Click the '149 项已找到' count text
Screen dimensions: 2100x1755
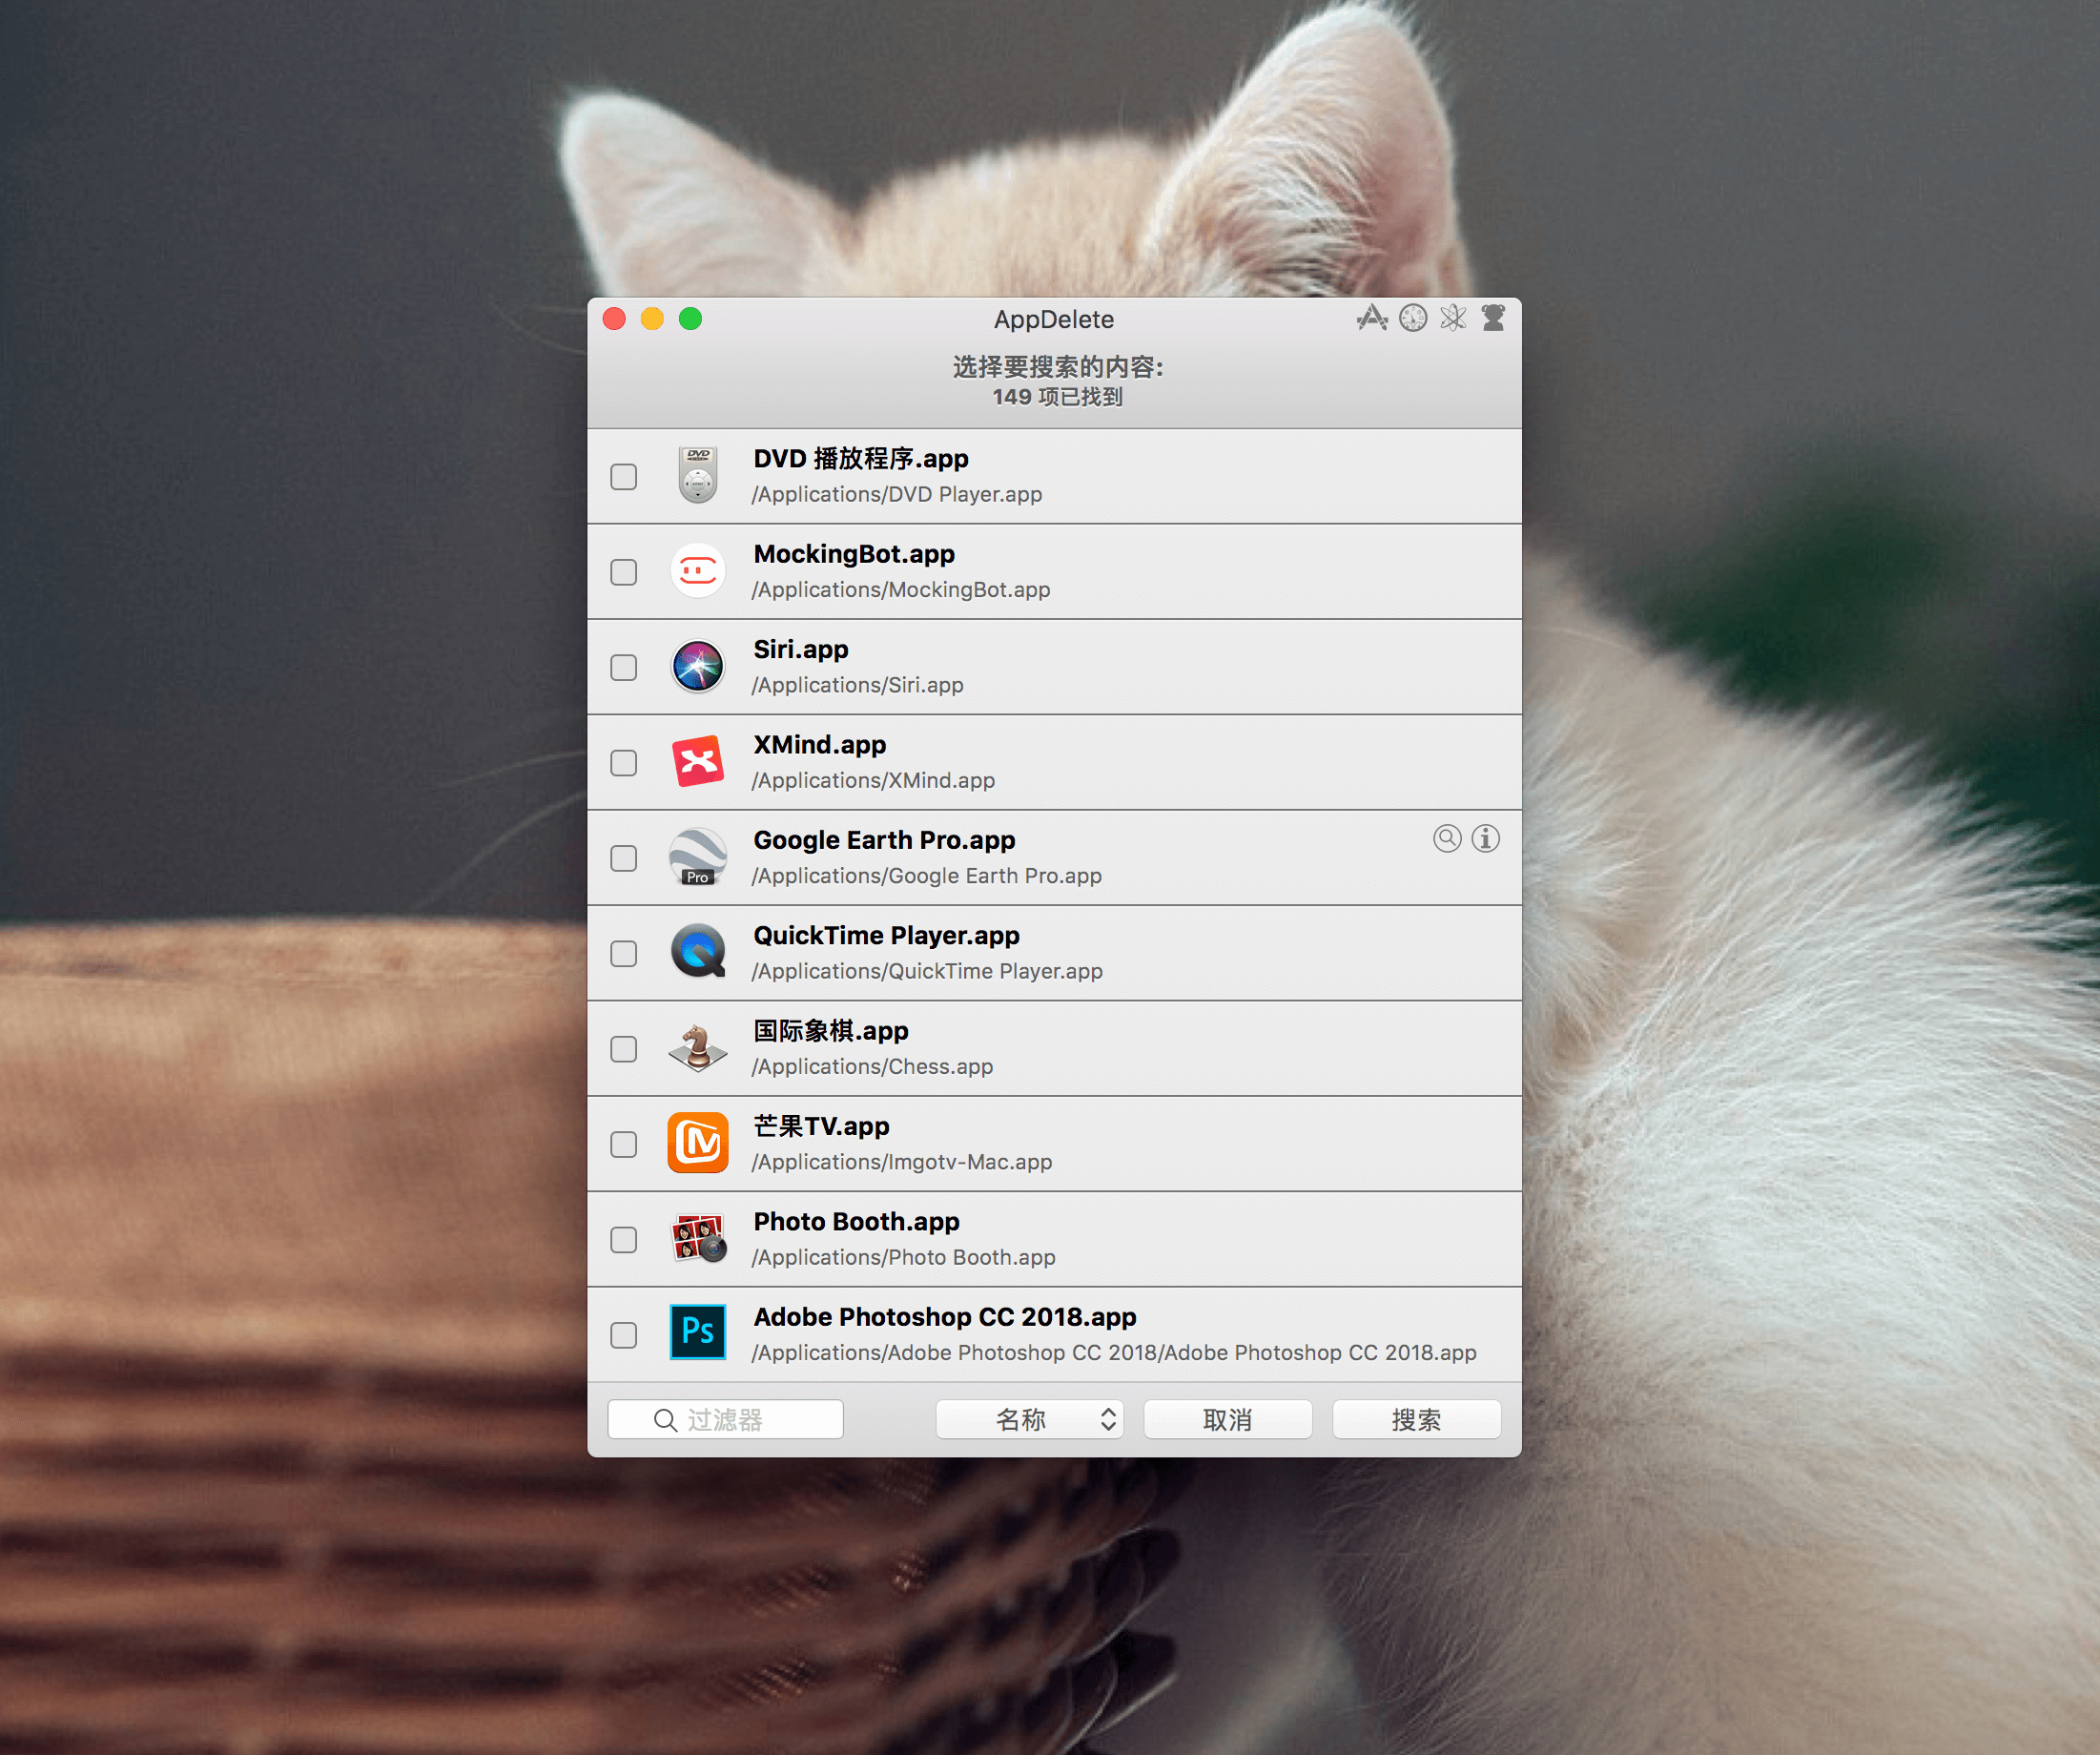click(1058, 397)
